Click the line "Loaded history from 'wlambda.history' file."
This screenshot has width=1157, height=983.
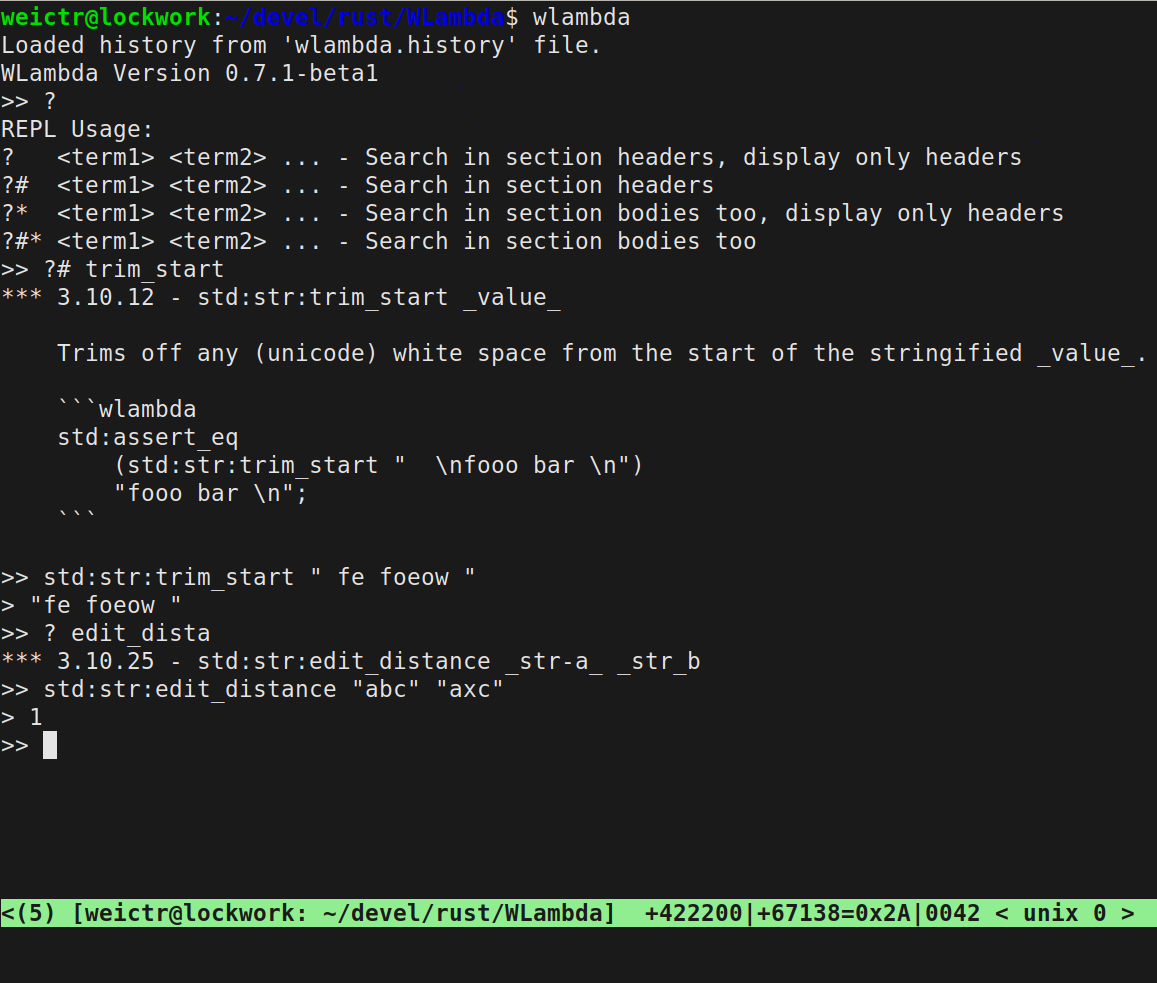[x=301, y=45]
